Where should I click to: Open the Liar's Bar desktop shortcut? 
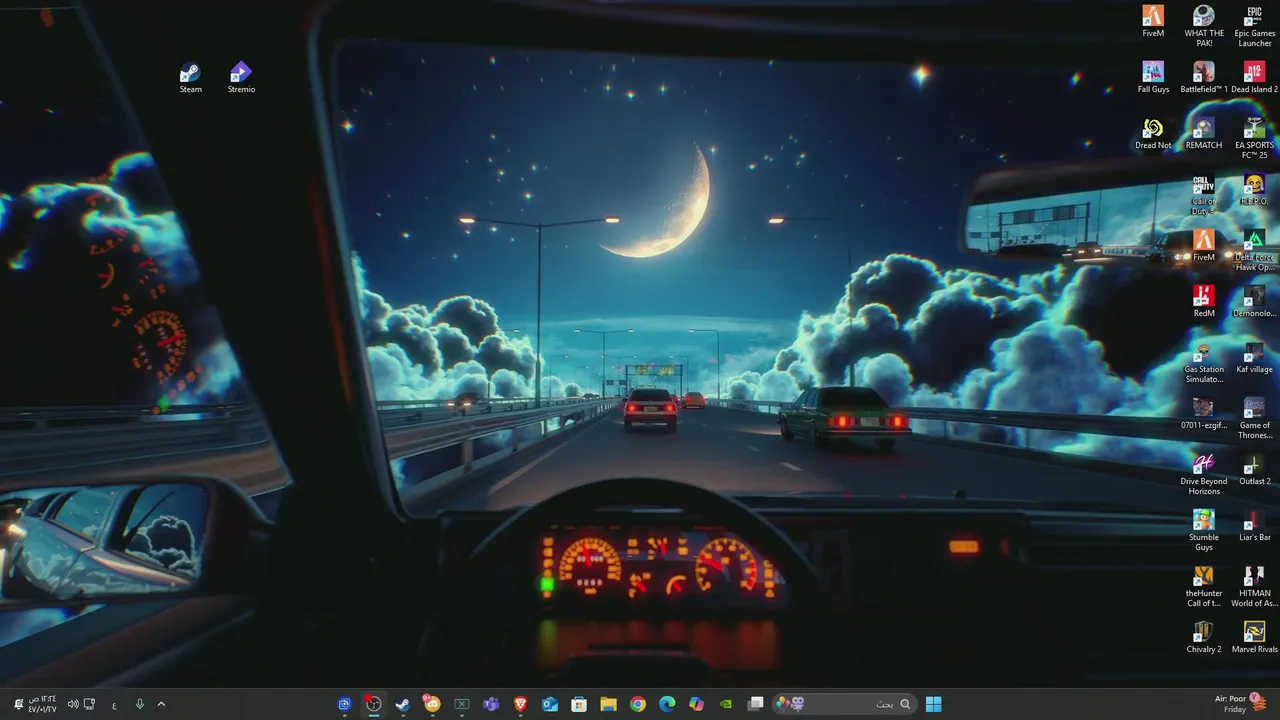(1254, 526)
